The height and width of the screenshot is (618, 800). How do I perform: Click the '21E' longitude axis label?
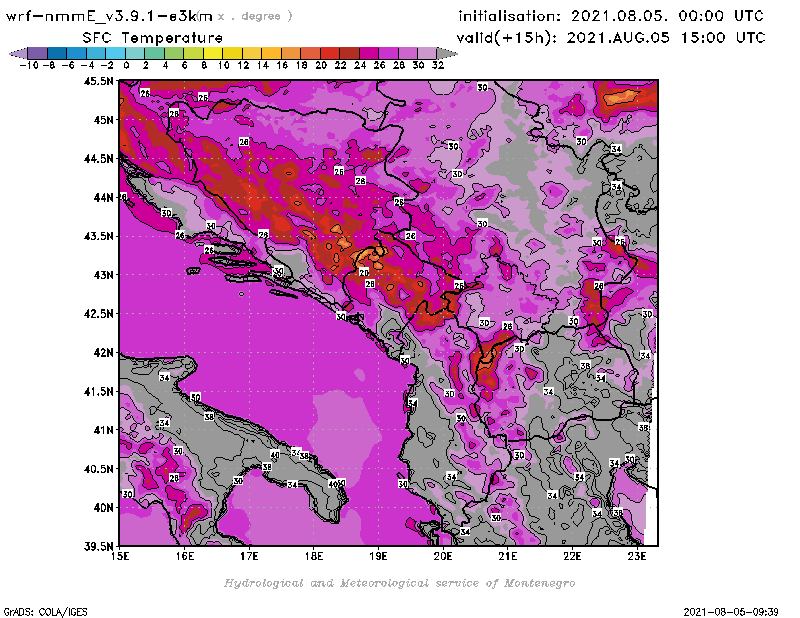pyautogui.click(x=507, y=556)
